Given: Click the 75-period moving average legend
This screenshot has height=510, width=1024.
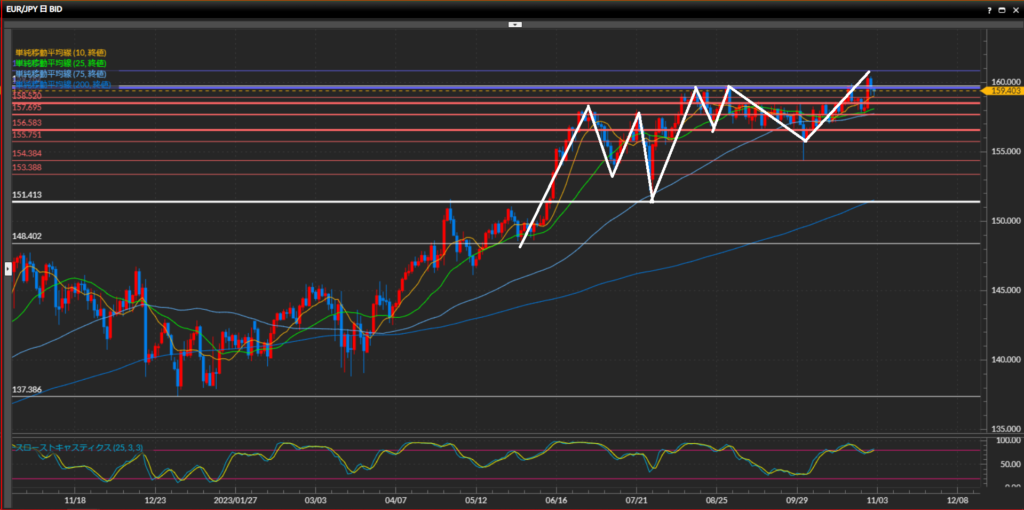Looking at the screenshot, I should (60, 74).
